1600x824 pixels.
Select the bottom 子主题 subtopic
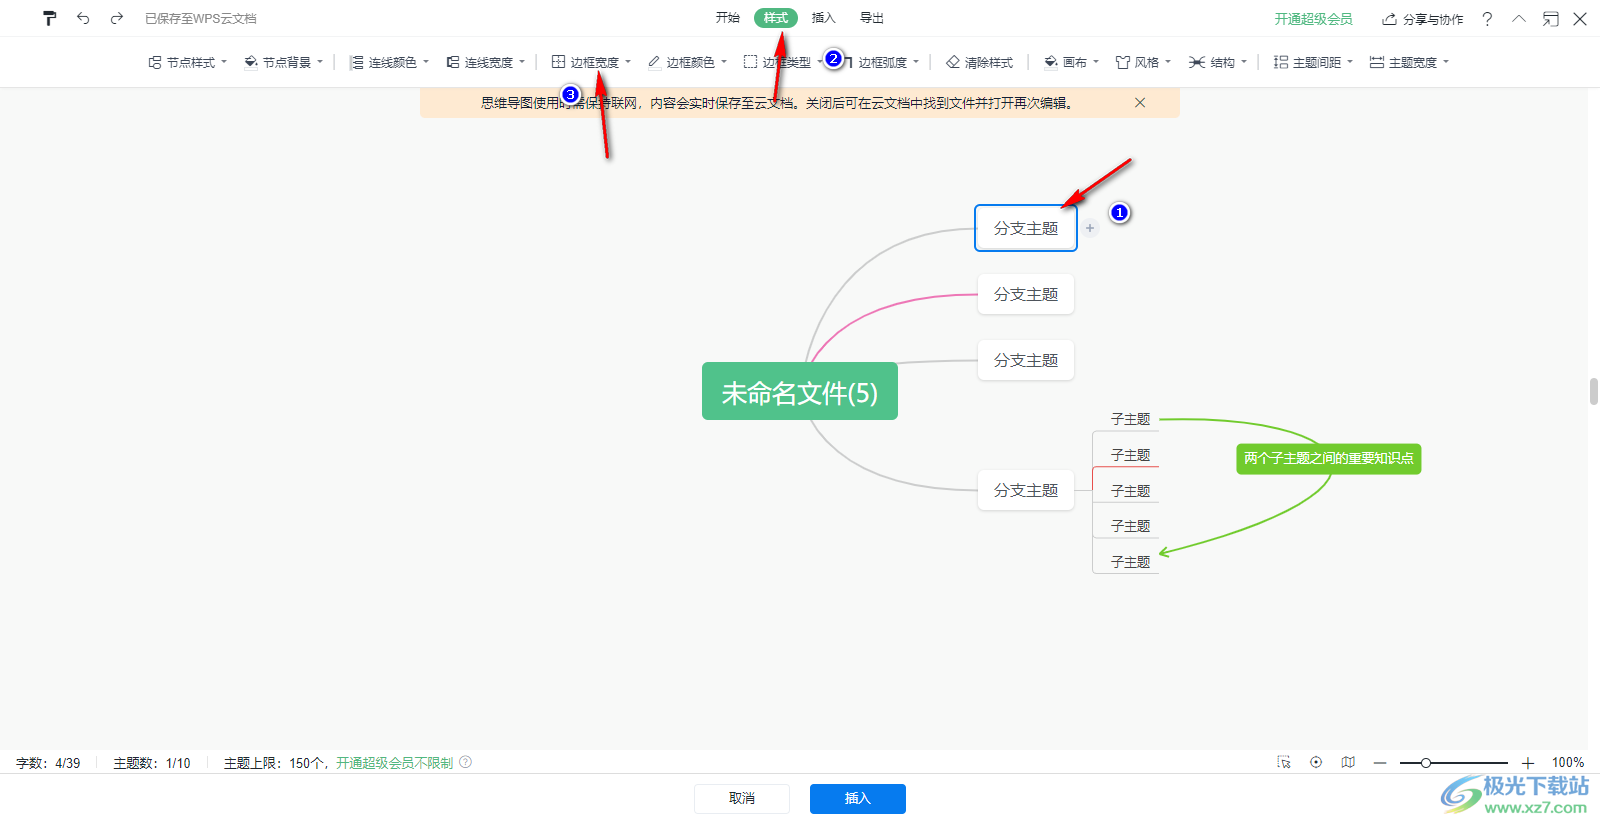coord(1130,562)
